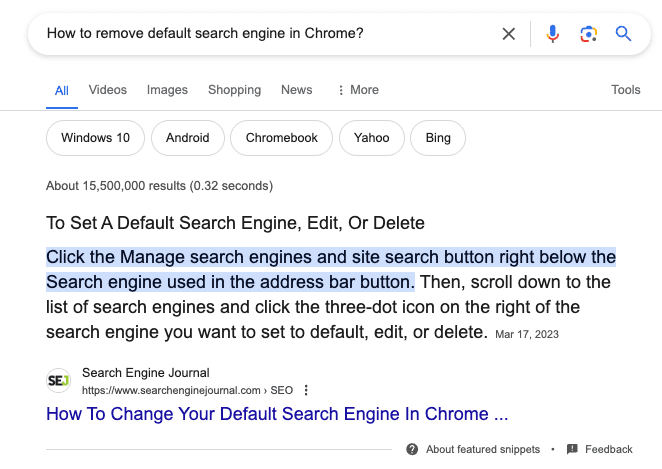Go to the News tab
Viewport: 662px width, 469px height.
pos(296,90)
